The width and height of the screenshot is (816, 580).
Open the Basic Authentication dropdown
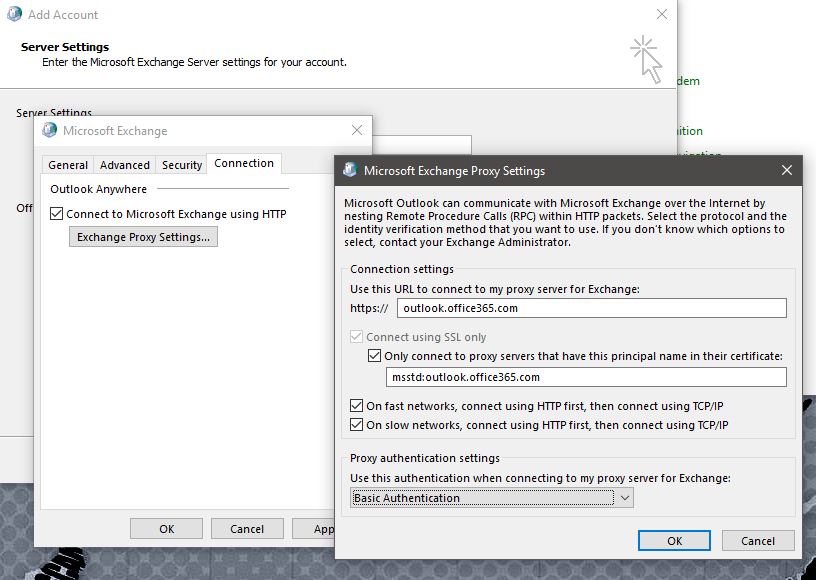(492, 498)
